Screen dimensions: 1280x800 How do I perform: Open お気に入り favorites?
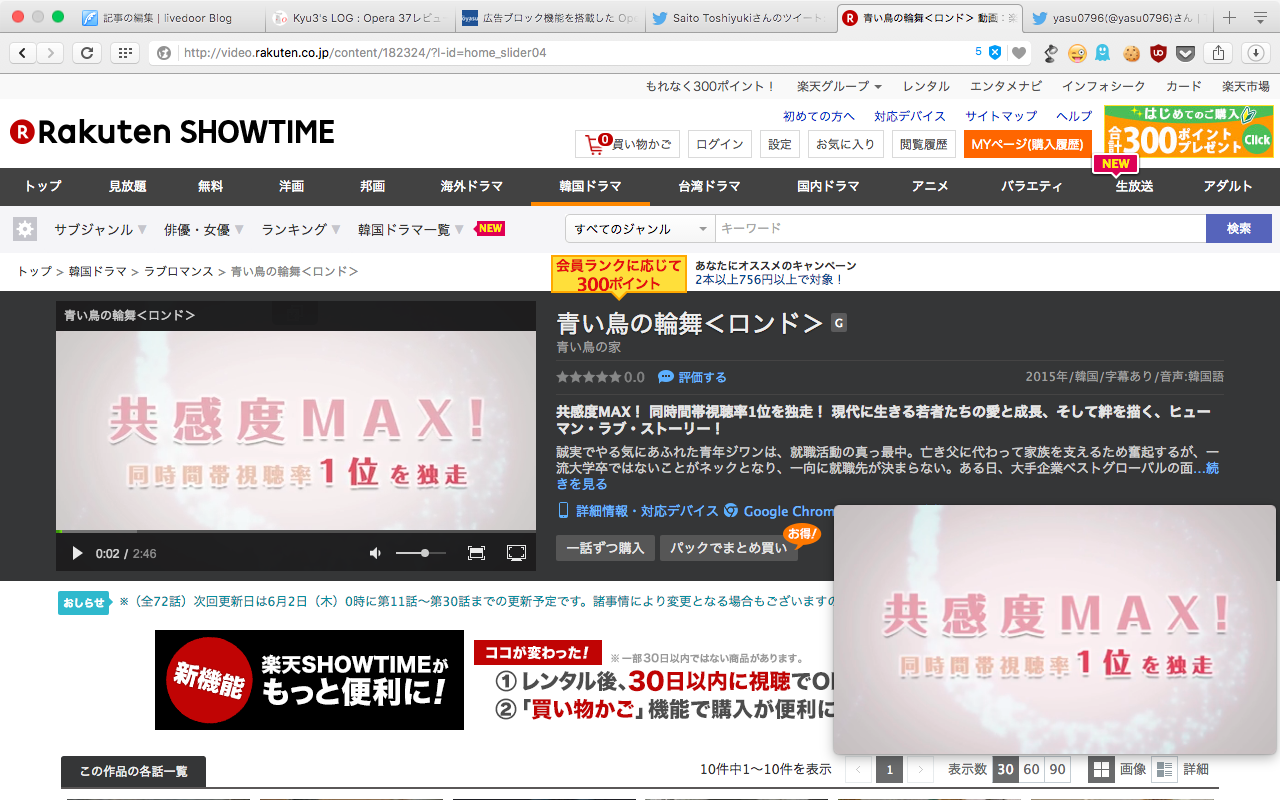coord(845,144)
